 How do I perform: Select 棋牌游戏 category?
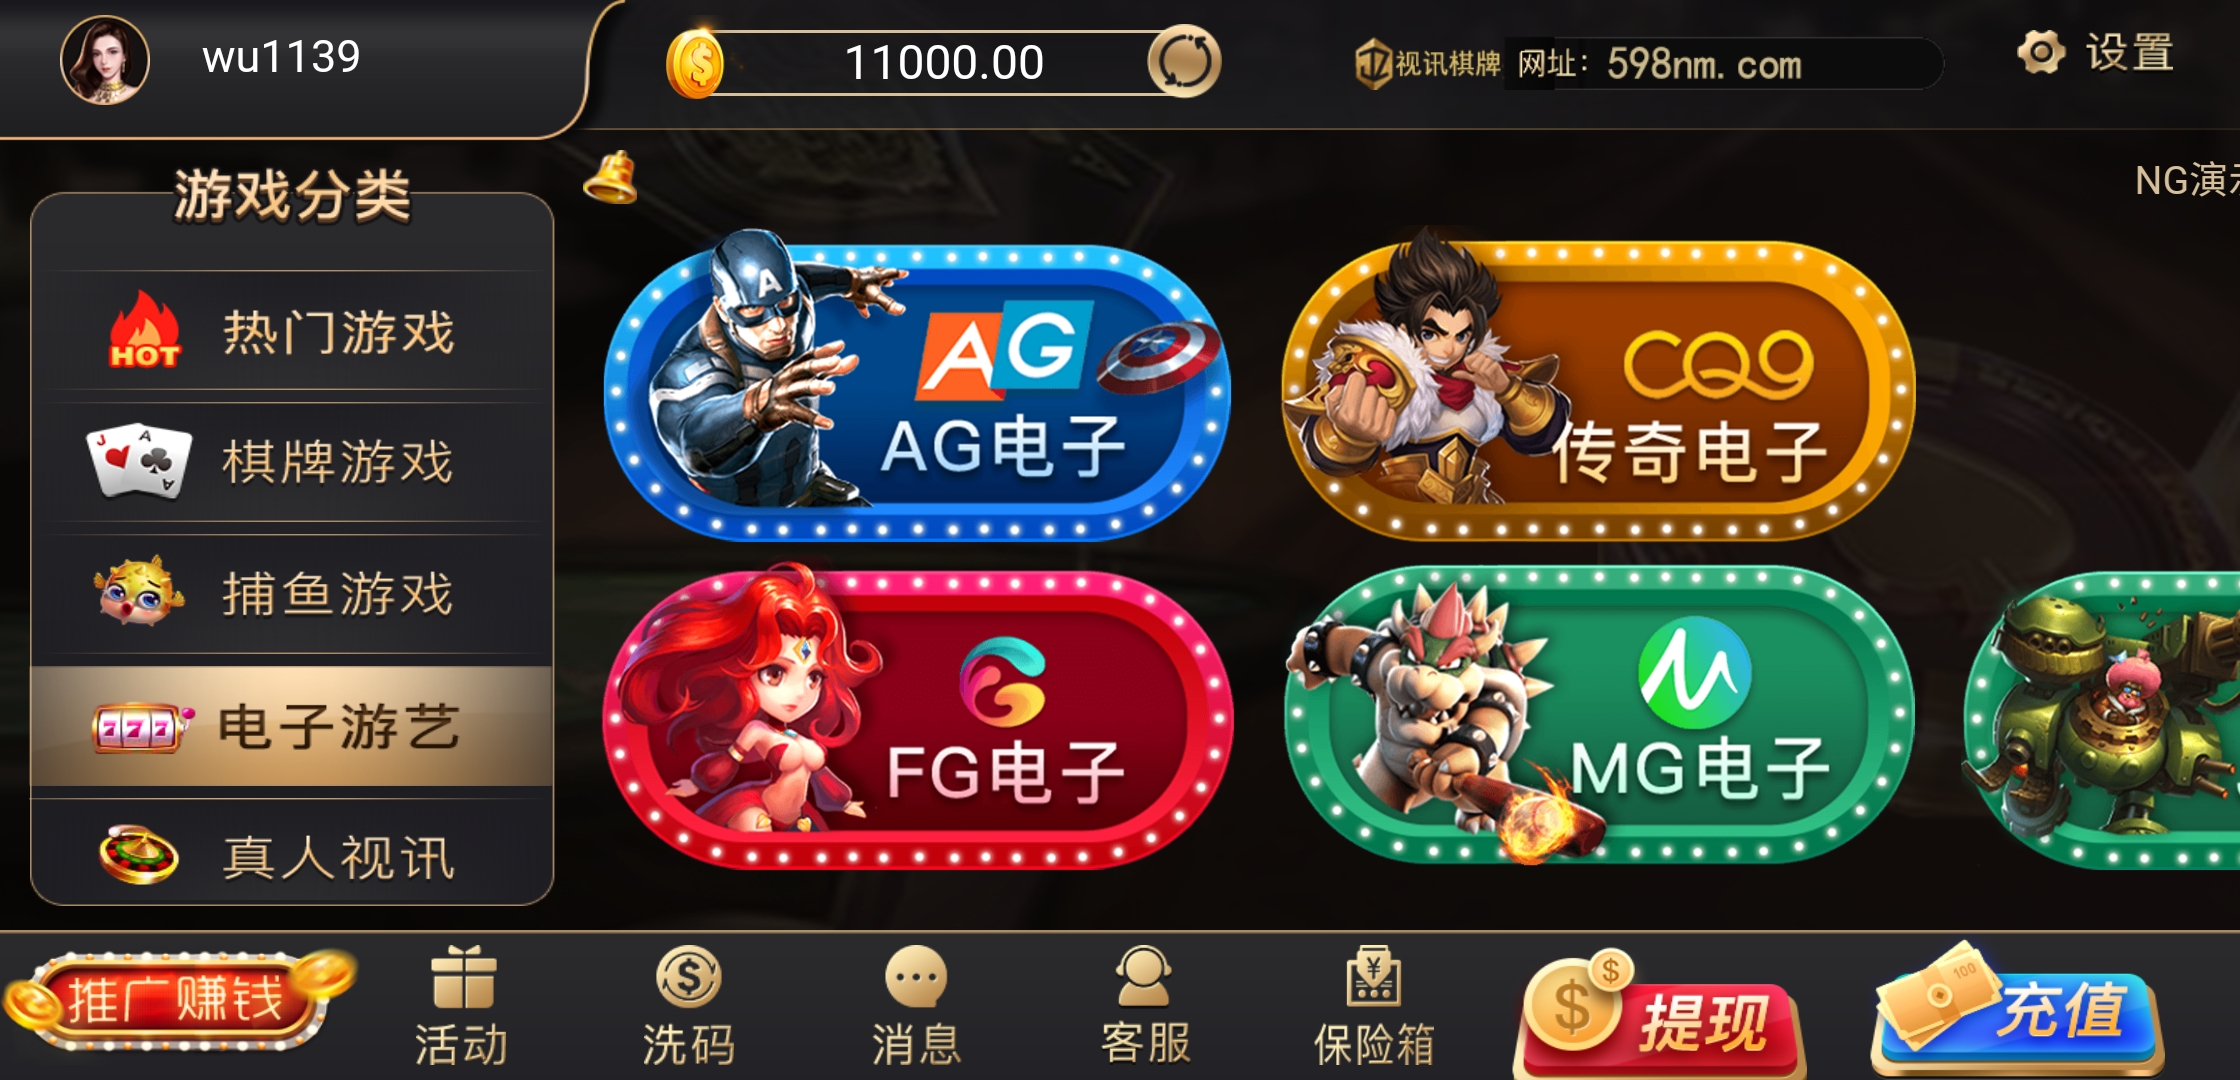coord(292,462)
